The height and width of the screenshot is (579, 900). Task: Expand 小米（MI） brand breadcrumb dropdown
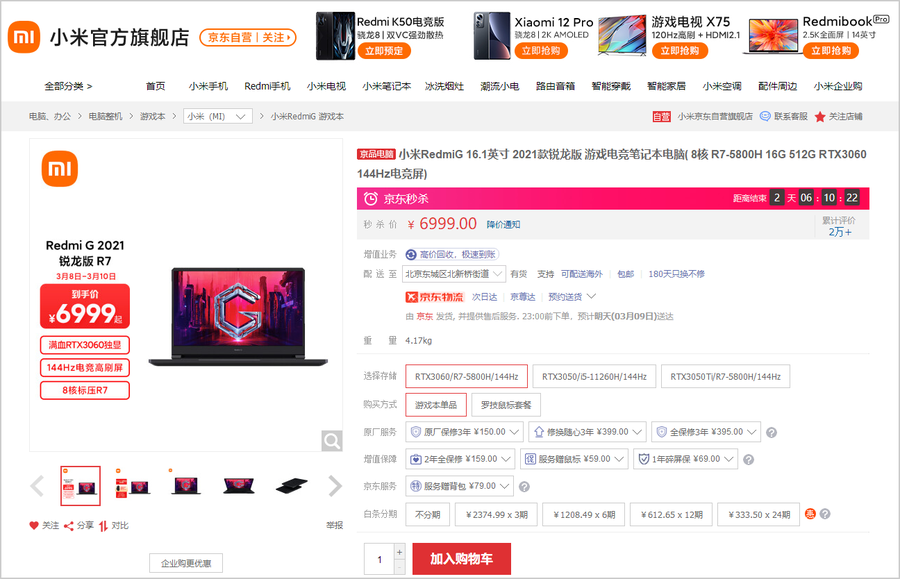coord(217,117)
